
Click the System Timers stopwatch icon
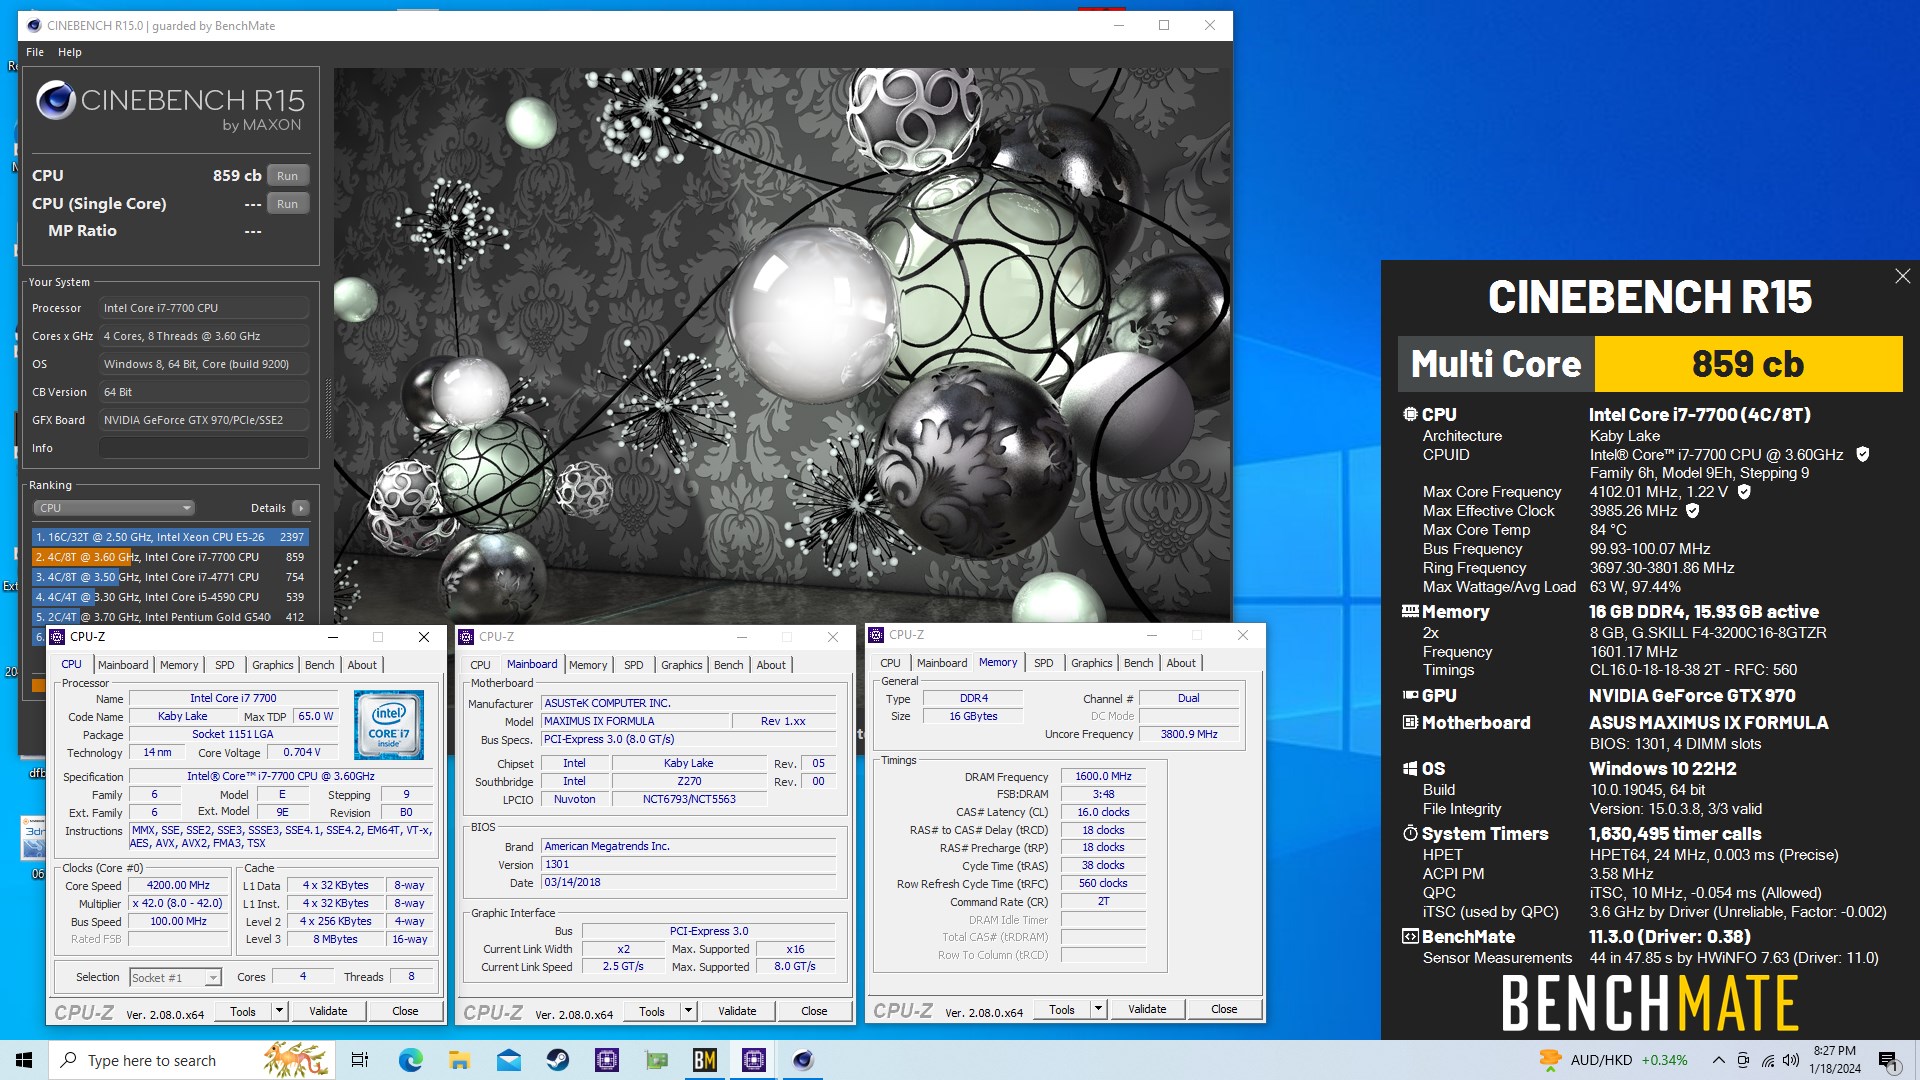click(x=1410, y=833)
